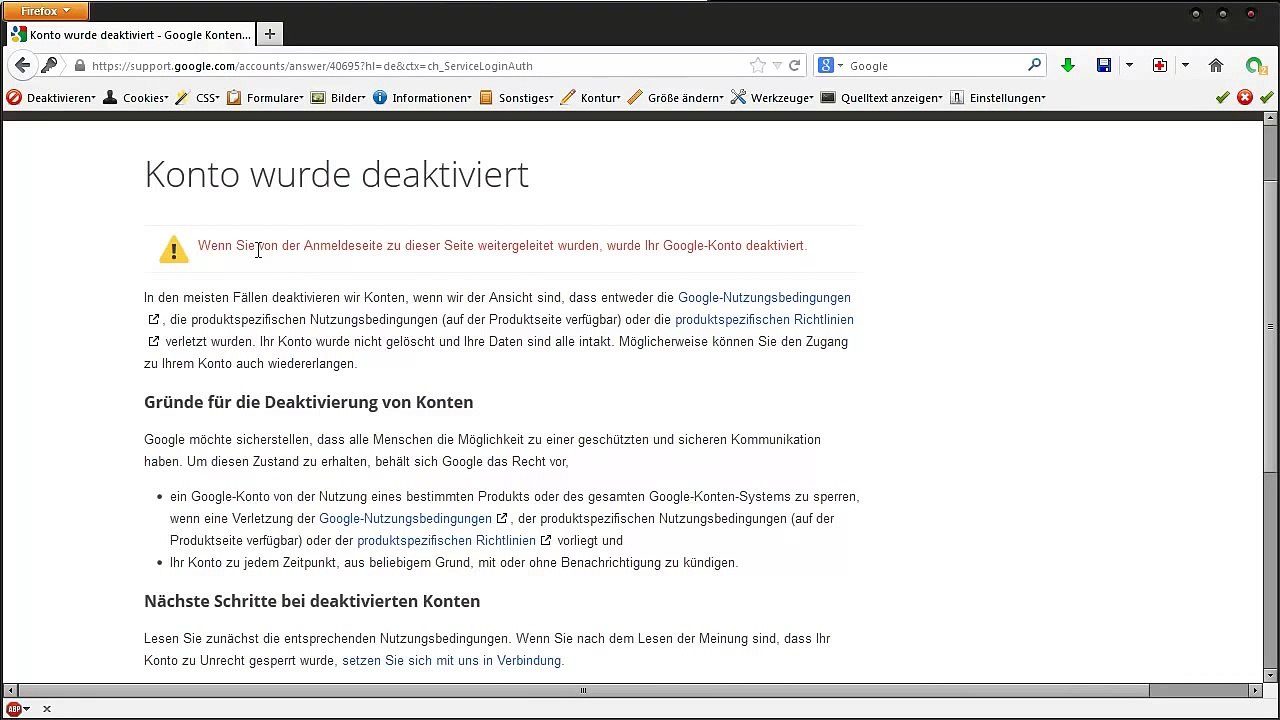Open the Bilder dropdown menu
Screen dimensions: 1280x720
[x=338, y=98]
